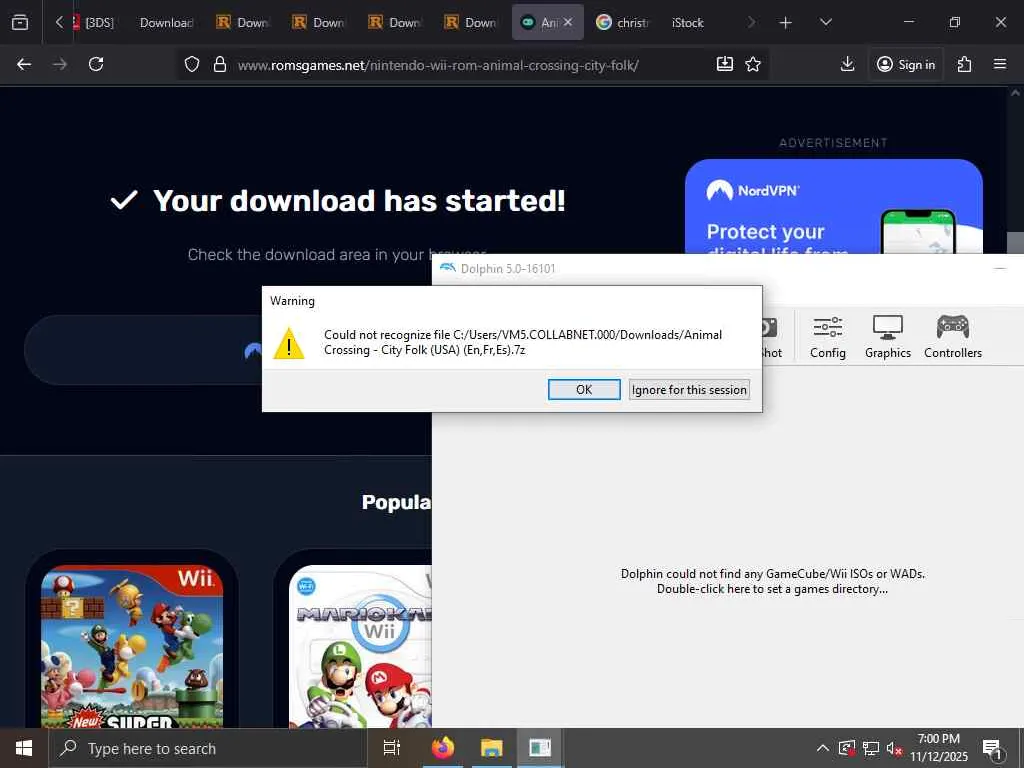Open File Explorer from taskbar
Image resolution: width=1024 pixels, height=768 pixels.
tap(492, 748)
